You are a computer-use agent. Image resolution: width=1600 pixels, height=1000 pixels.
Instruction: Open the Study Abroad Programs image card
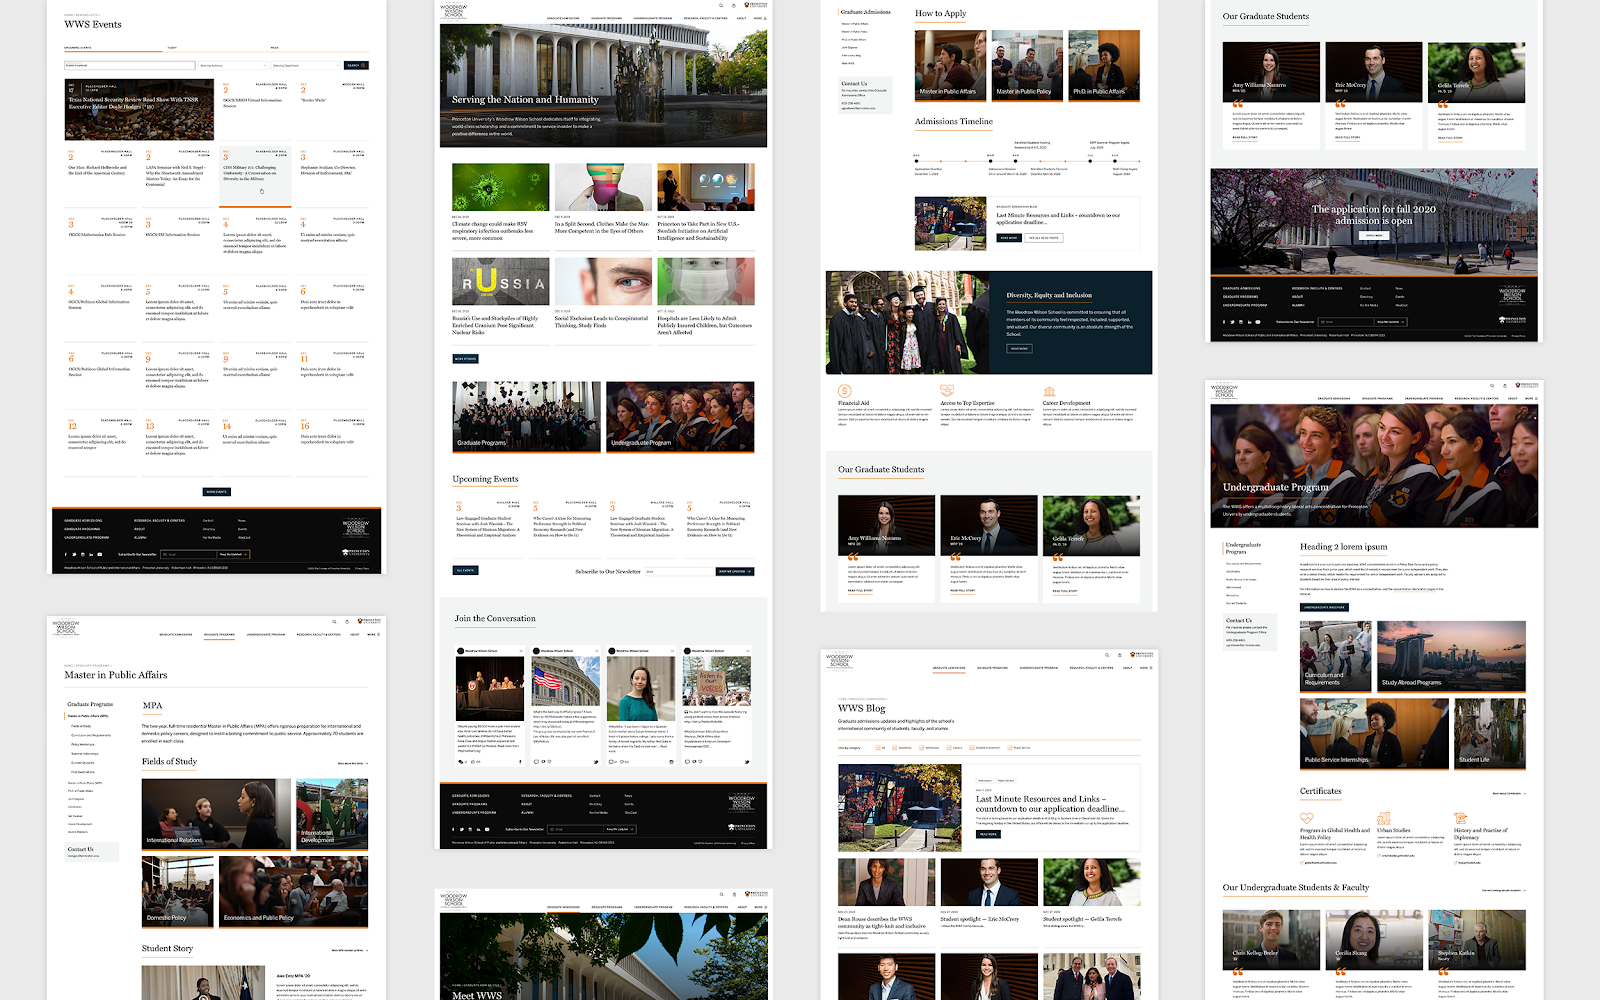tap(1451, 656)
